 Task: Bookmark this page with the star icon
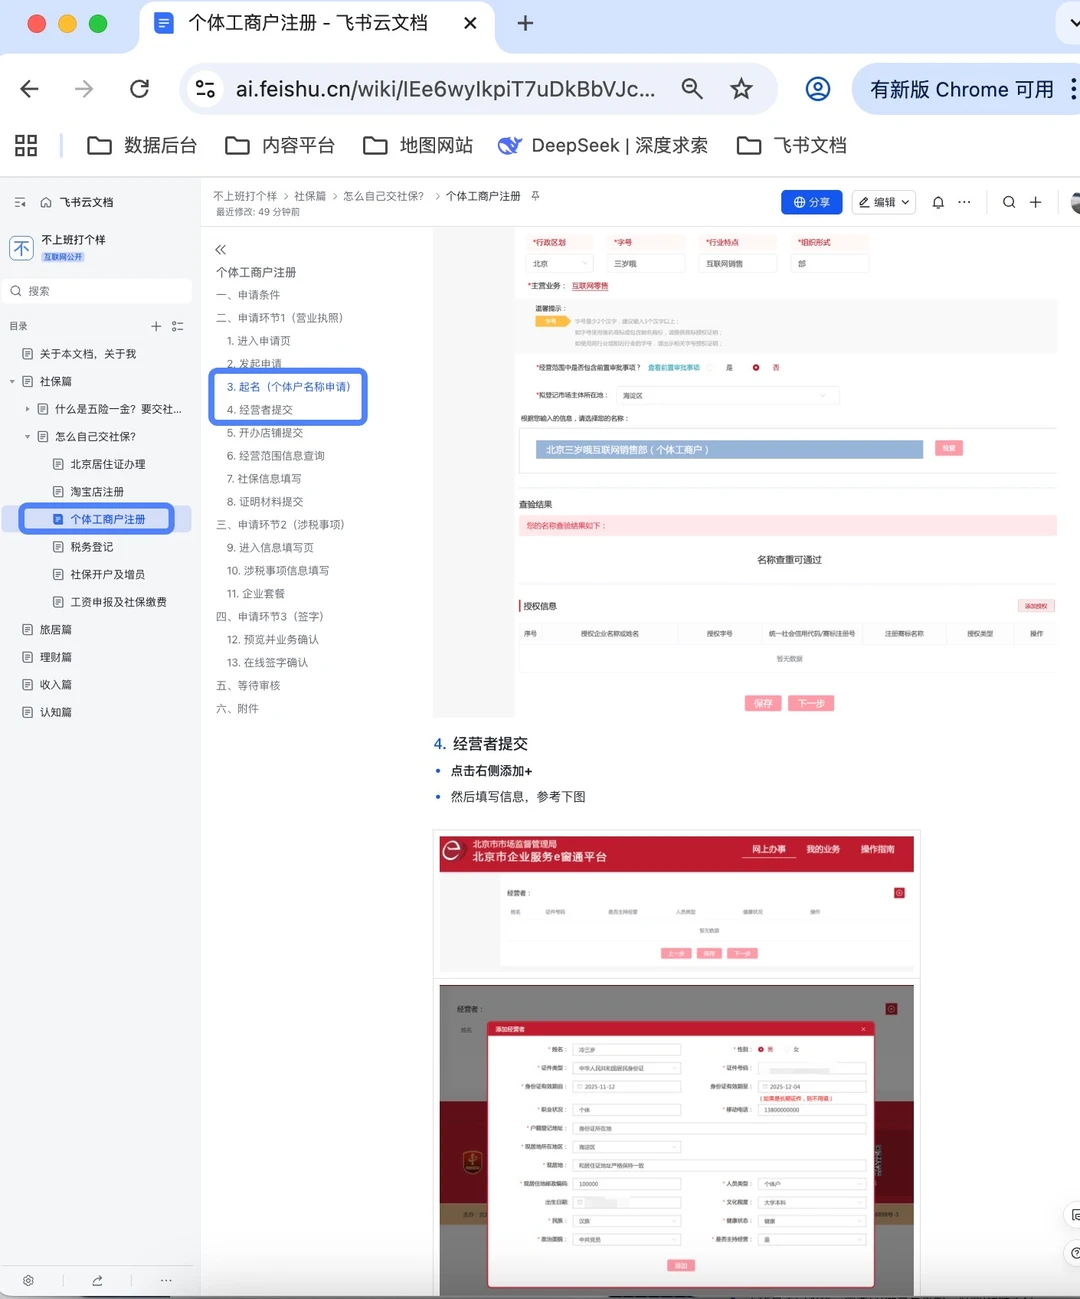click(x=741, y=89)
